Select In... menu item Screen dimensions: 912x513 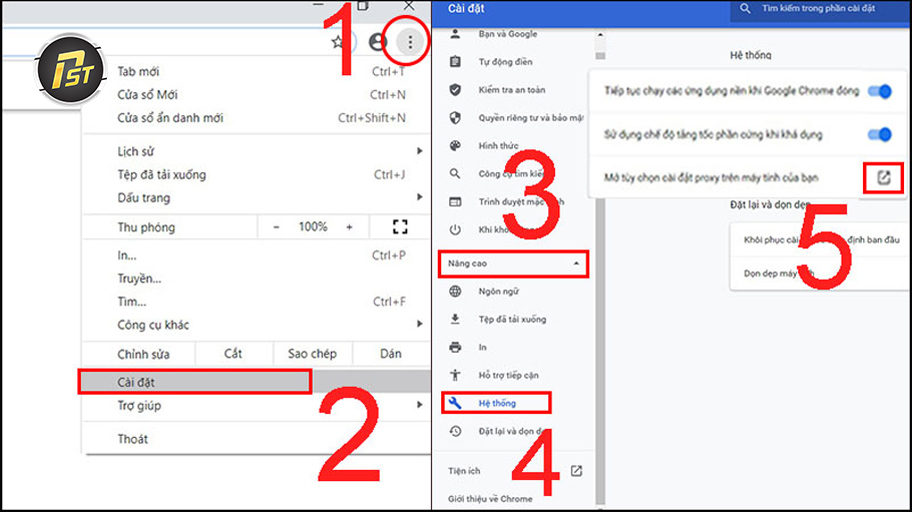click(256, 255)
